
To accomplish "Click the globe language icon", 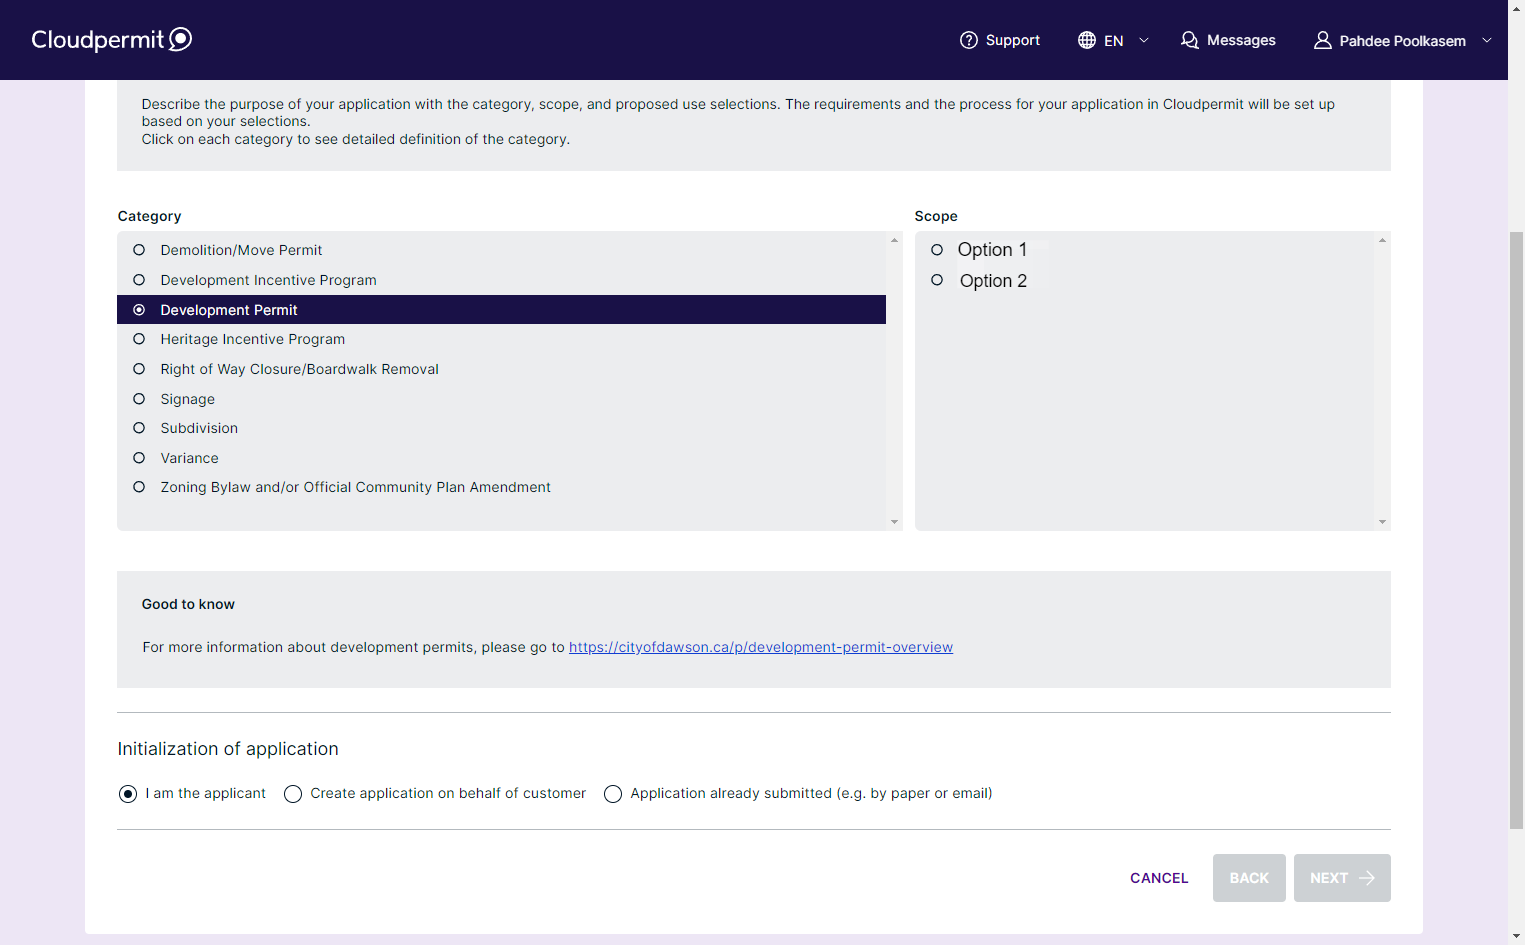I will tap(1086, 40).
